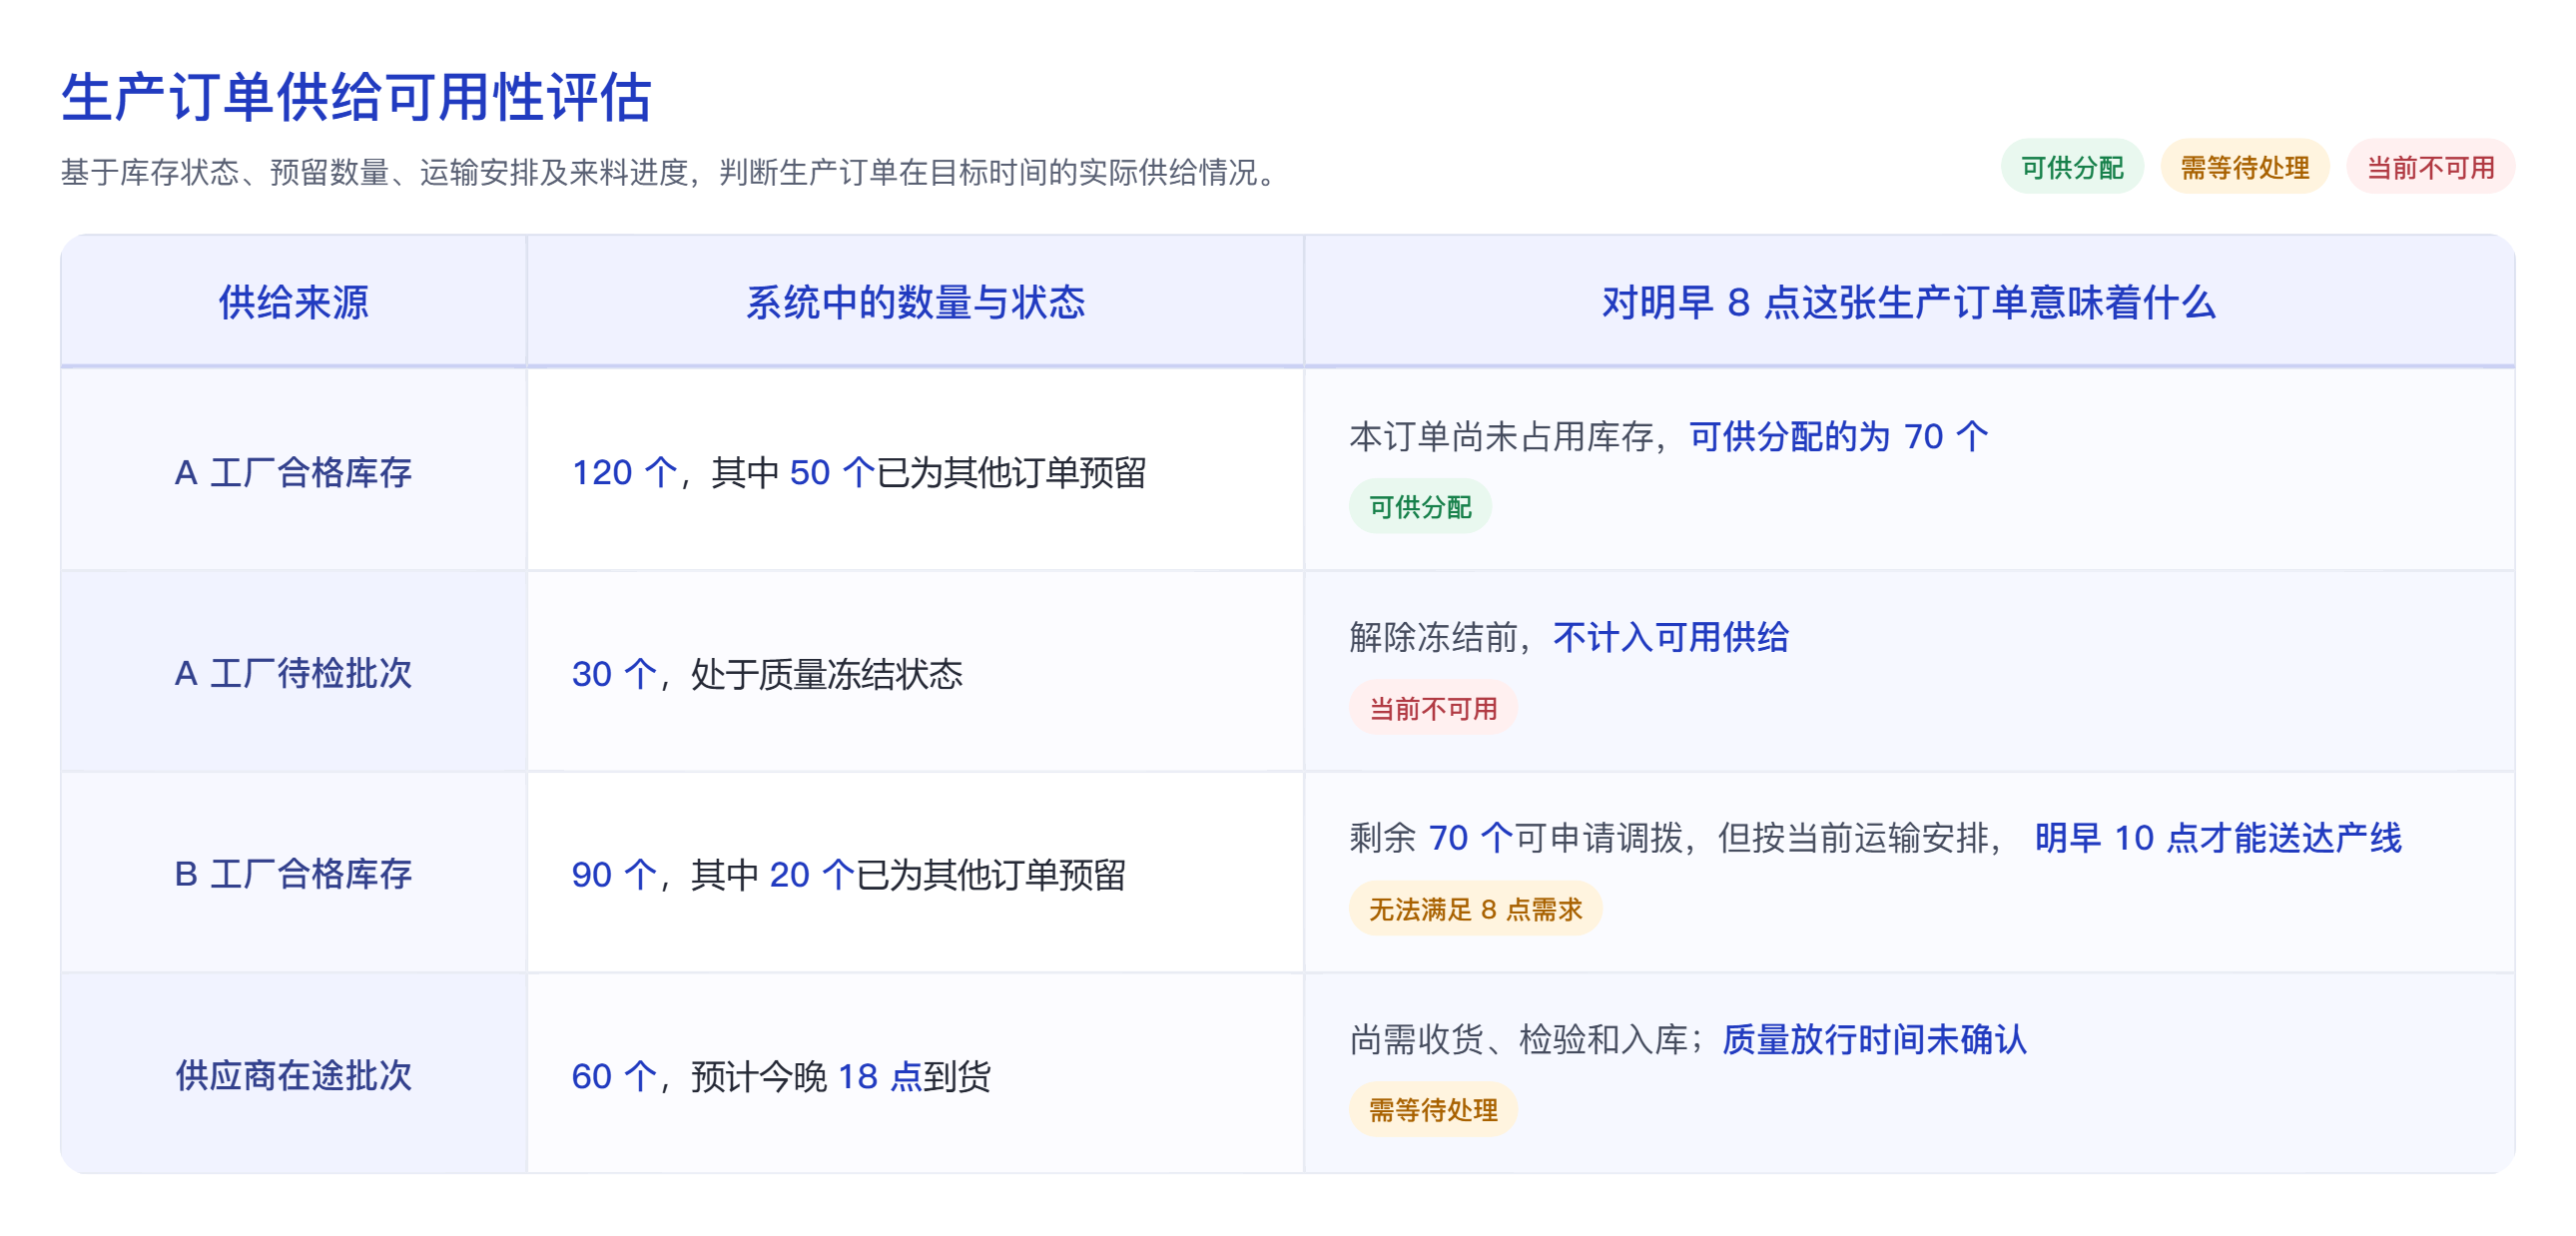Click the text 本订单尚未占用库存

1501,436
